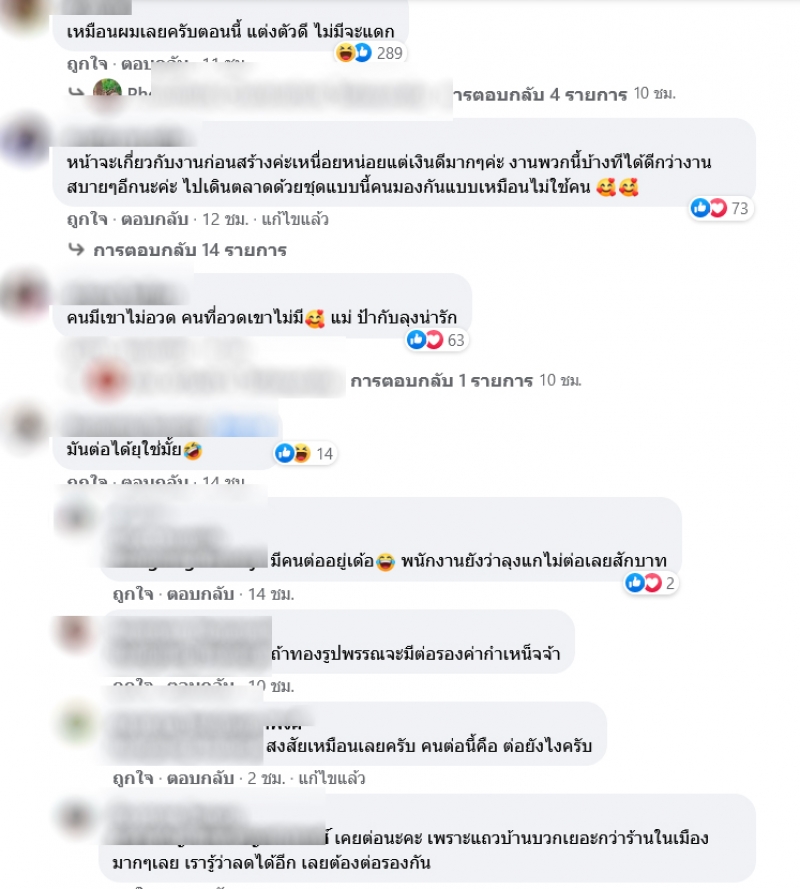
Task: Click the 12 ชม. timestamp of the comment
Action: point(225,219)
